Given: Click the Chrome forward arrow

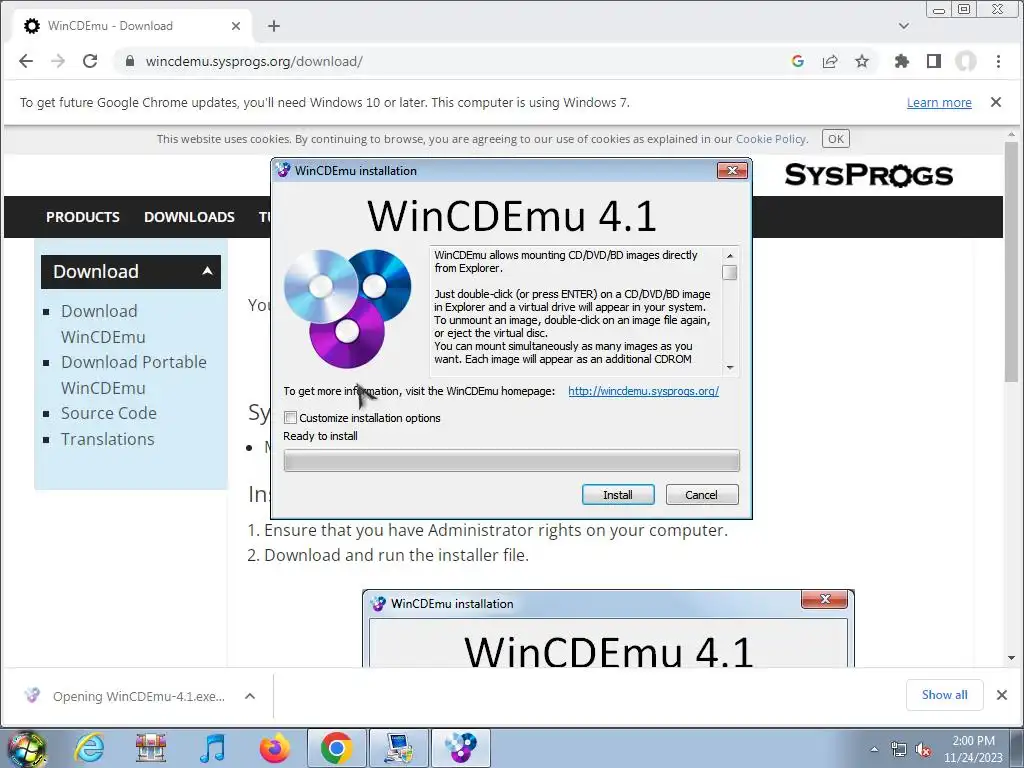Looking at the screenshot, I should [58, 61].
